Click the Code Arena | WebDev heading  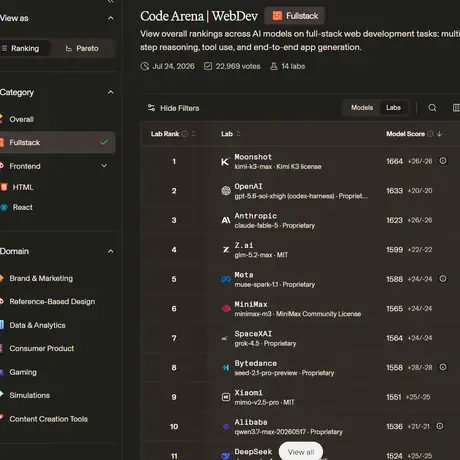click(199, 16)
